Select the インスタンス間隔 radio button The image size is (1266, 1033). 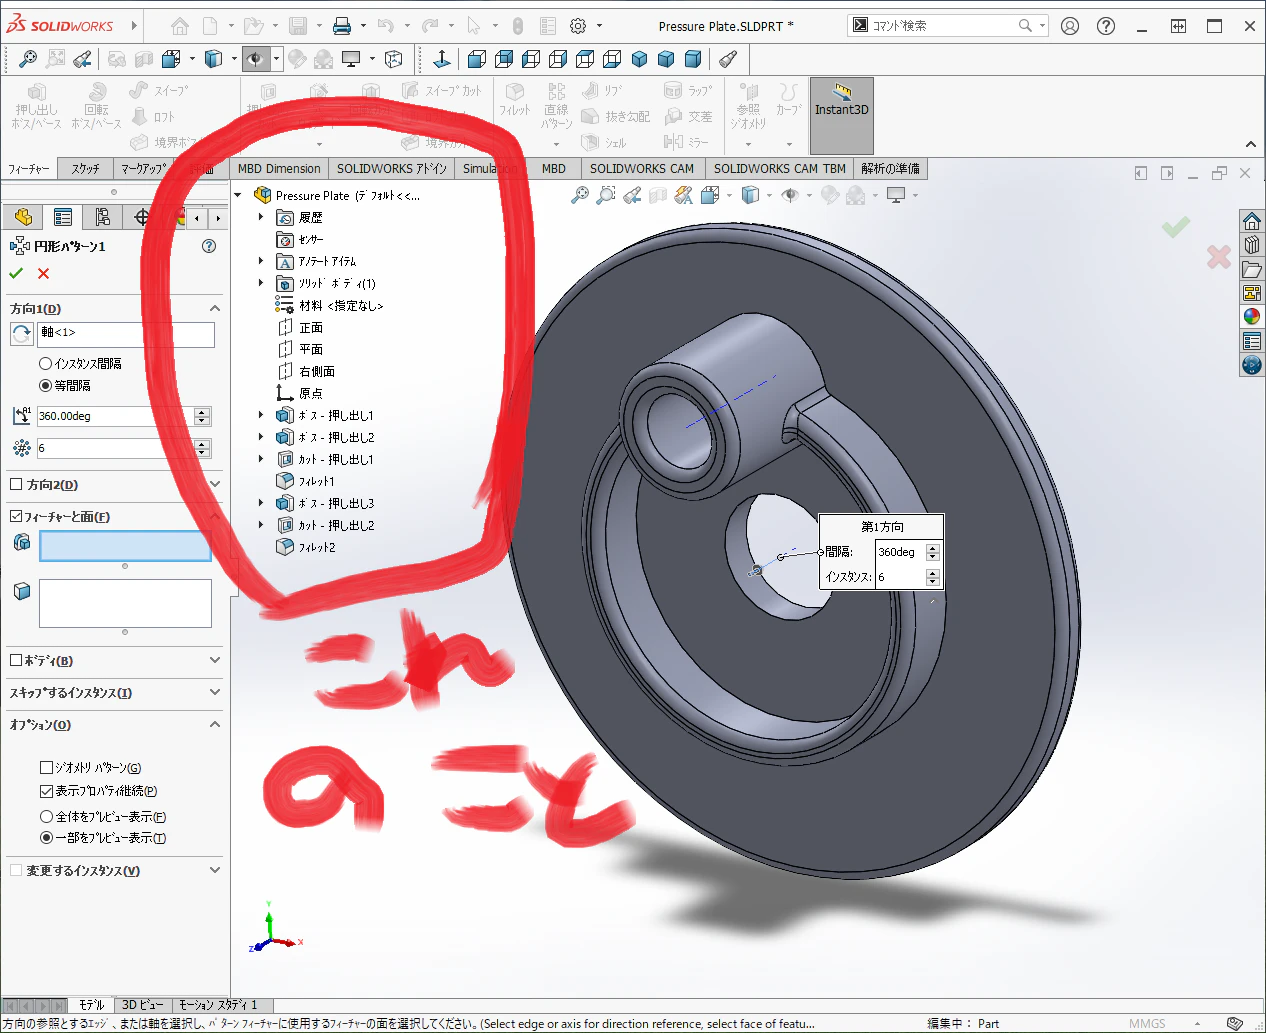click(45, 364)
